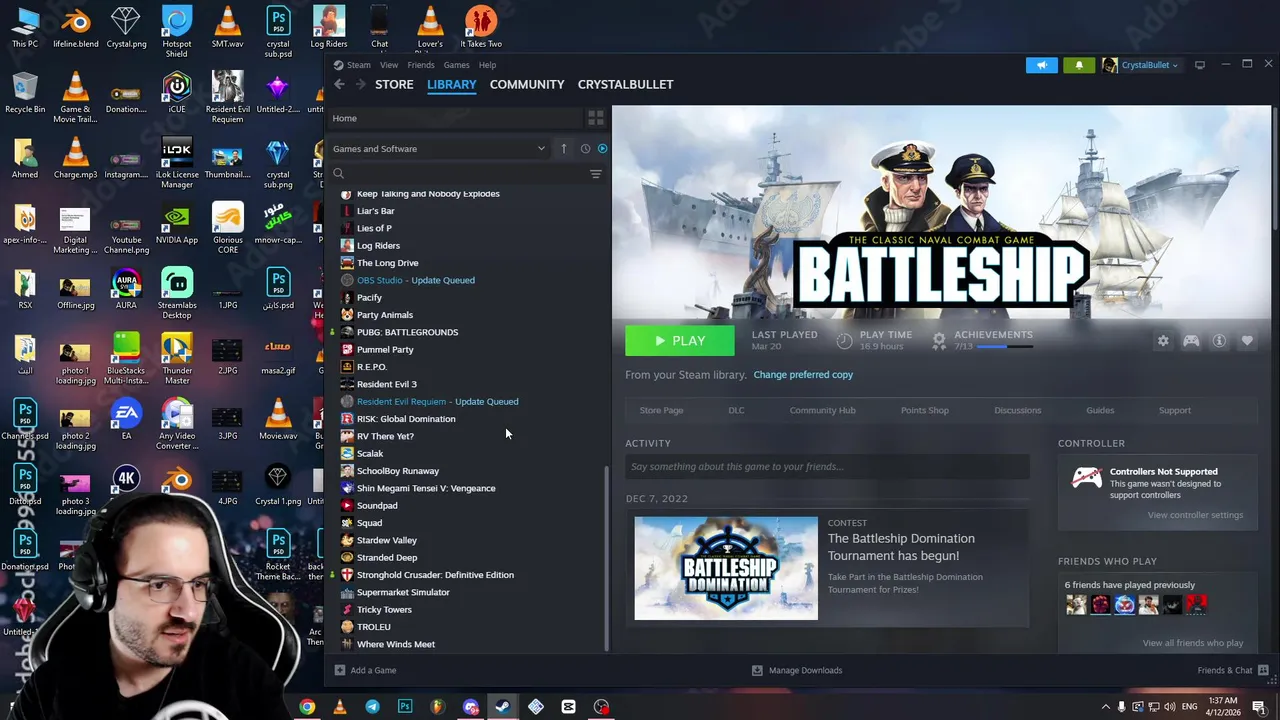Image resolution: width=1280 pixels, height=720 pixels.
Task: Show game info via the info icon
Action: pos(1219,341)
